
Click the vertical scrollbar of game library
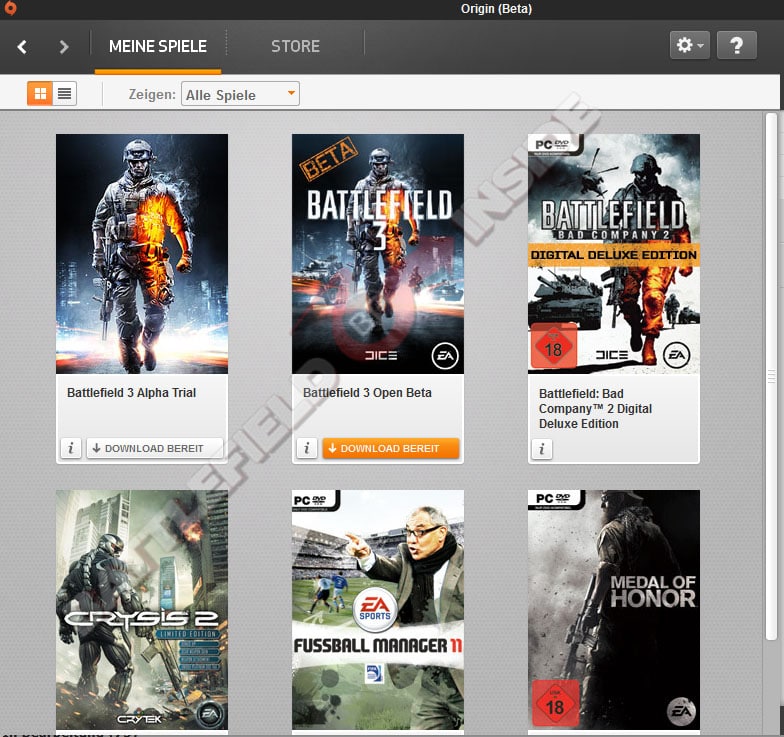point(770,380)
